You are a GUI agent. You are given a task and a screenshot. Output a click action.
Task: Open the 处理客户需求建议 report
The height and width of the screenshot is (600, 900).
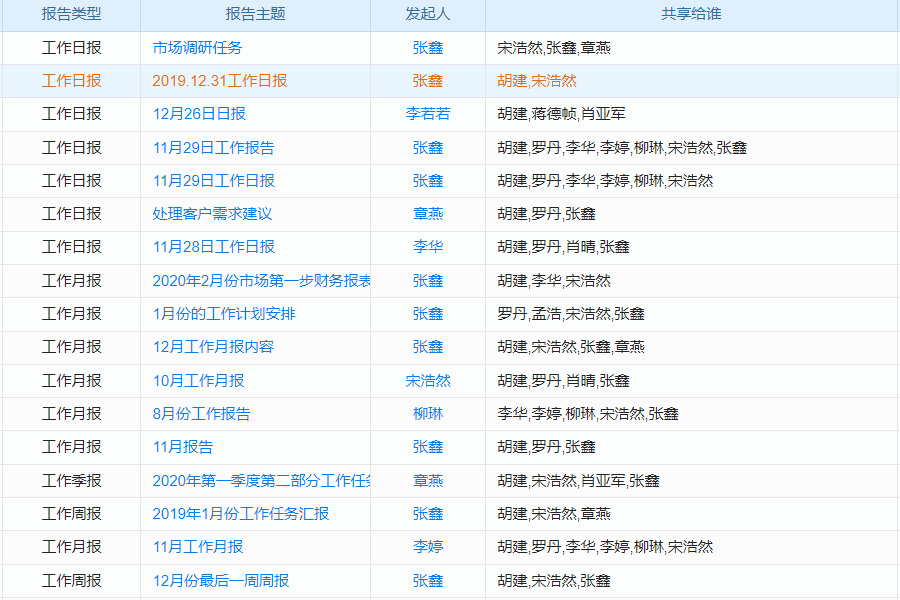(x=212, y=214)
